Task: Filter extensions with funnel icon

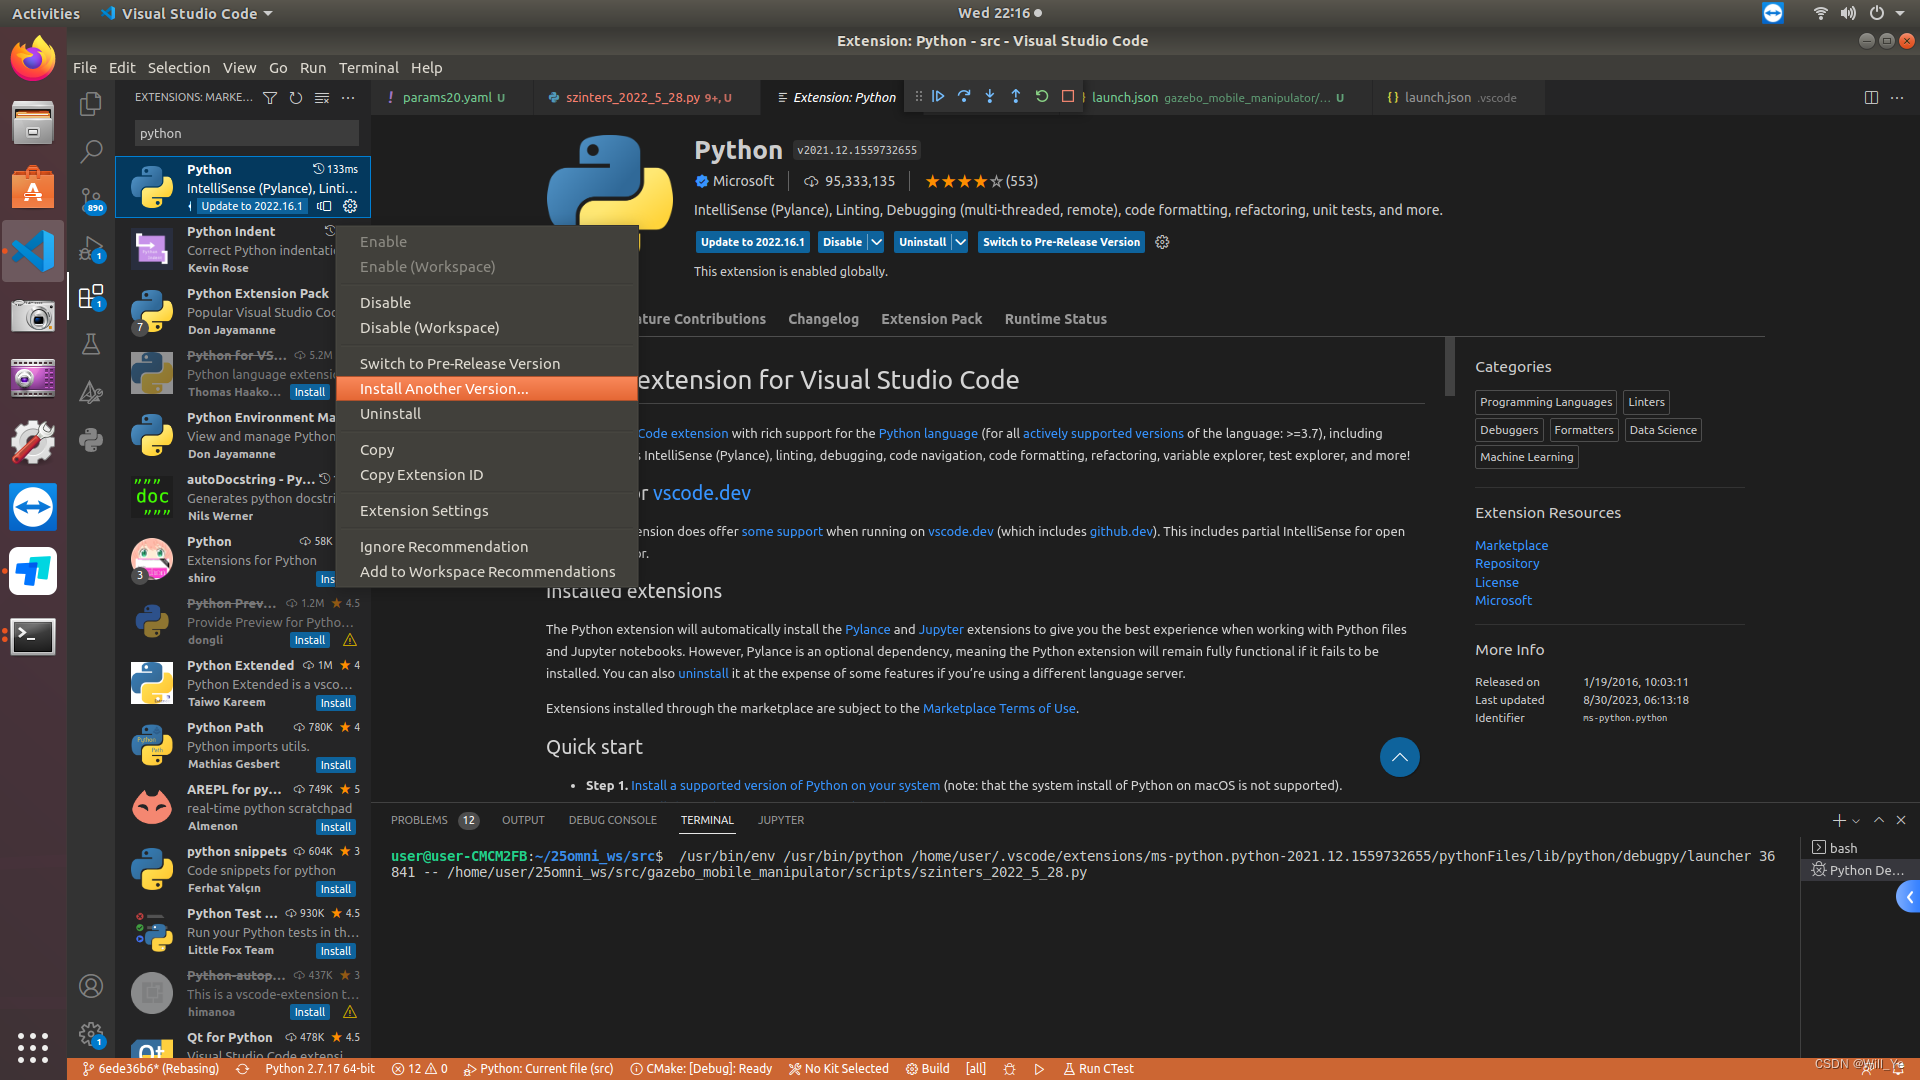Action: point(270,98)
